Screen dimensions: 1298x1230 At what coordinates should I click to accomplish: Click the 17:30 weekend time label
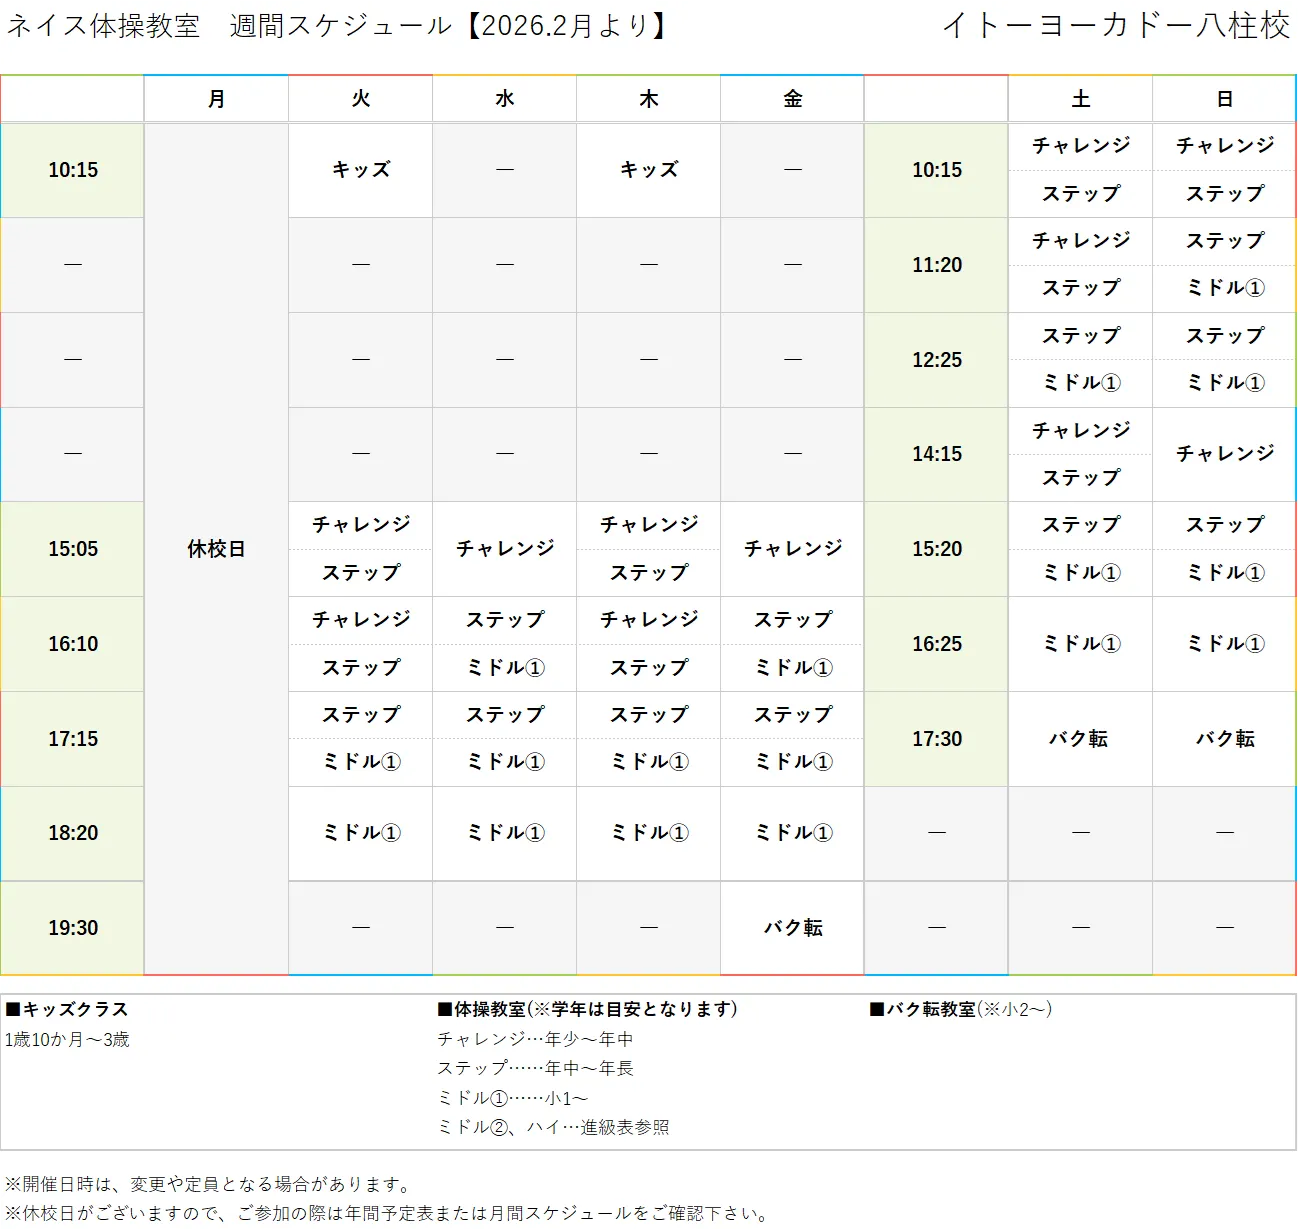click(x=934, y=739)
